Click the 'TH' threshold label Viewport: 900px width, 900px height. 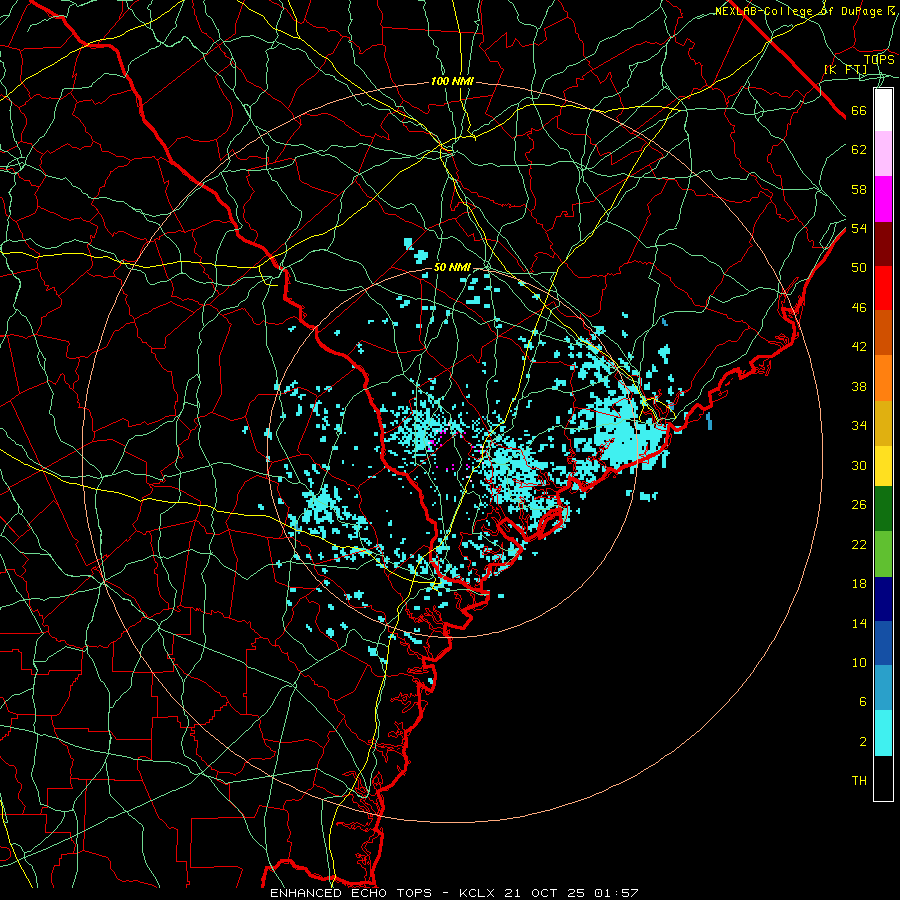click(x=859, y=781)
